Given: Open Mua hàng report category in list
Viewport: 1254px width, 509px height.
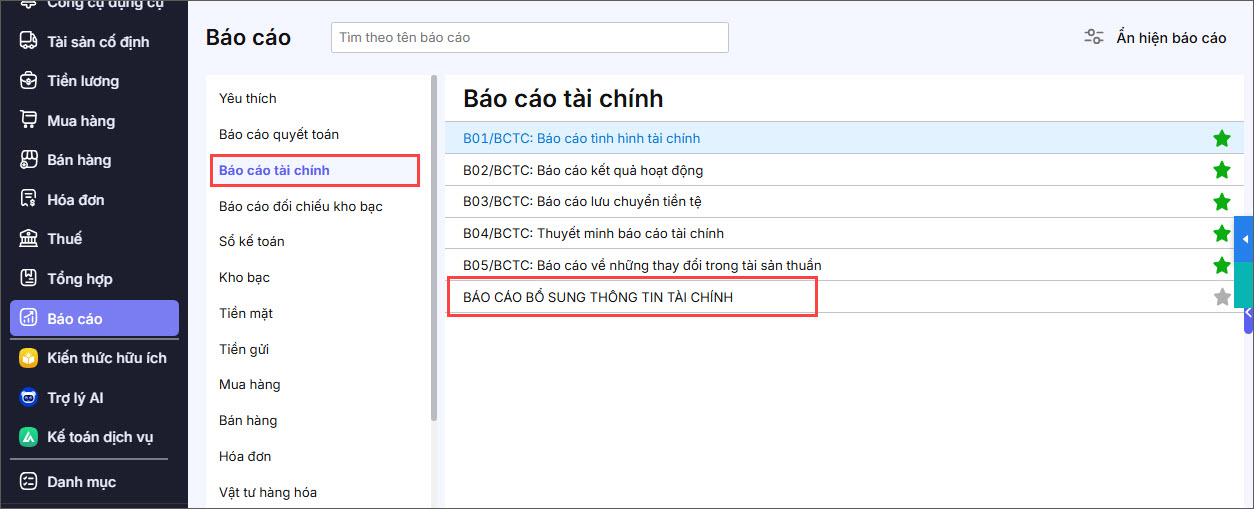Looking at the screenshot, I should 250,384.
